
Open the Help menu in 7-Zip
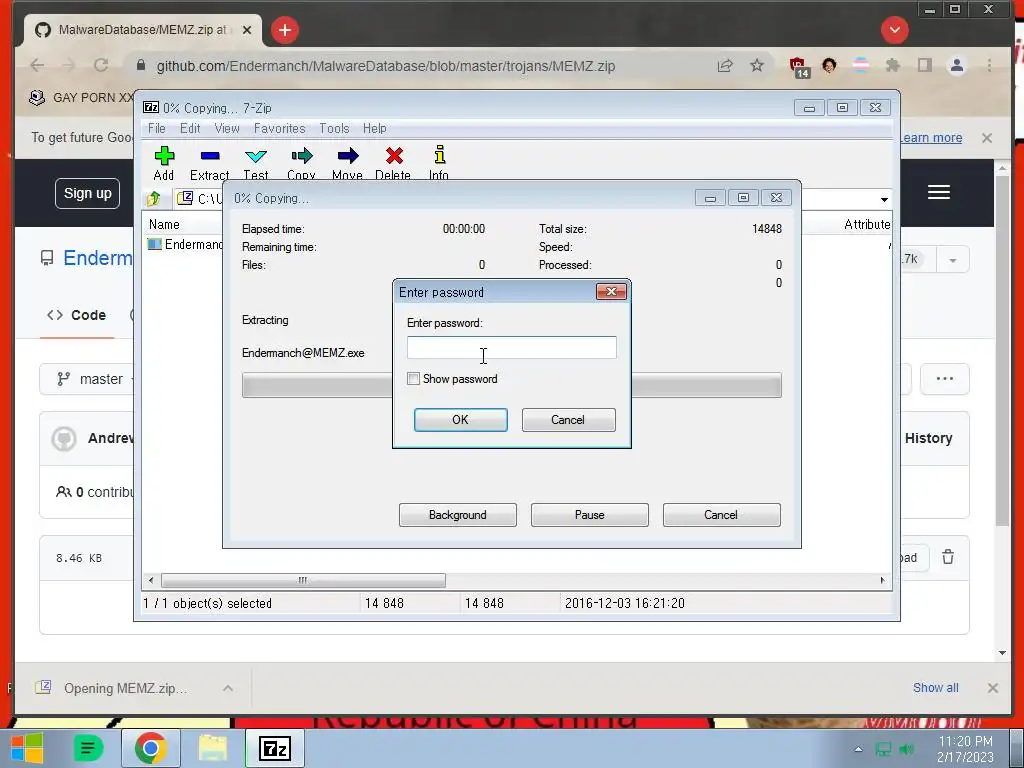click(375, 129)
